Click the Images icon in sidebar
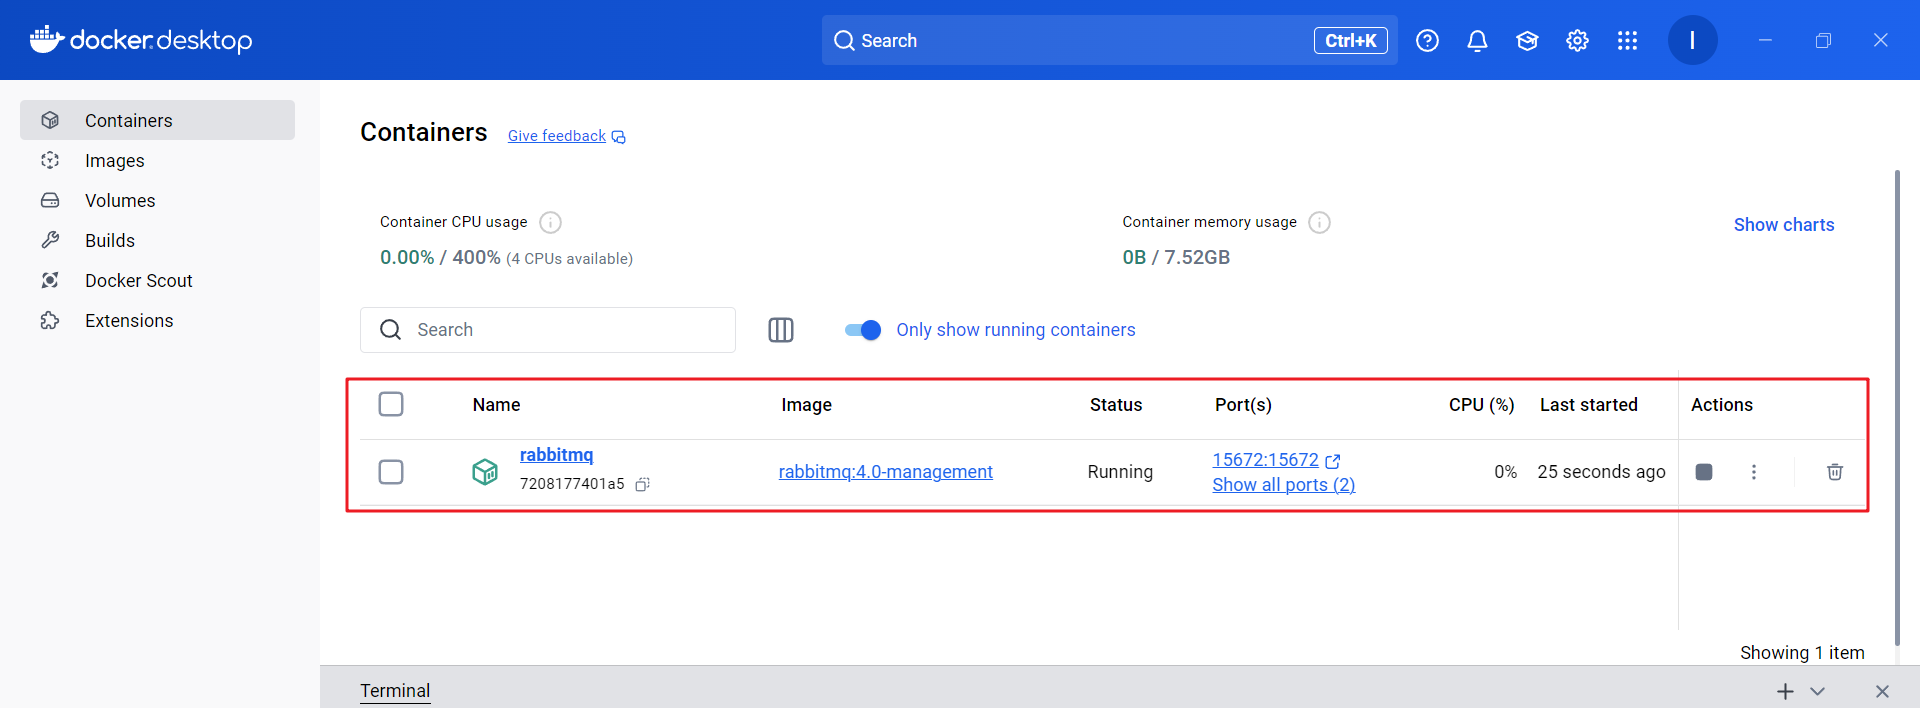1920x708 pixels. [50, 160]
